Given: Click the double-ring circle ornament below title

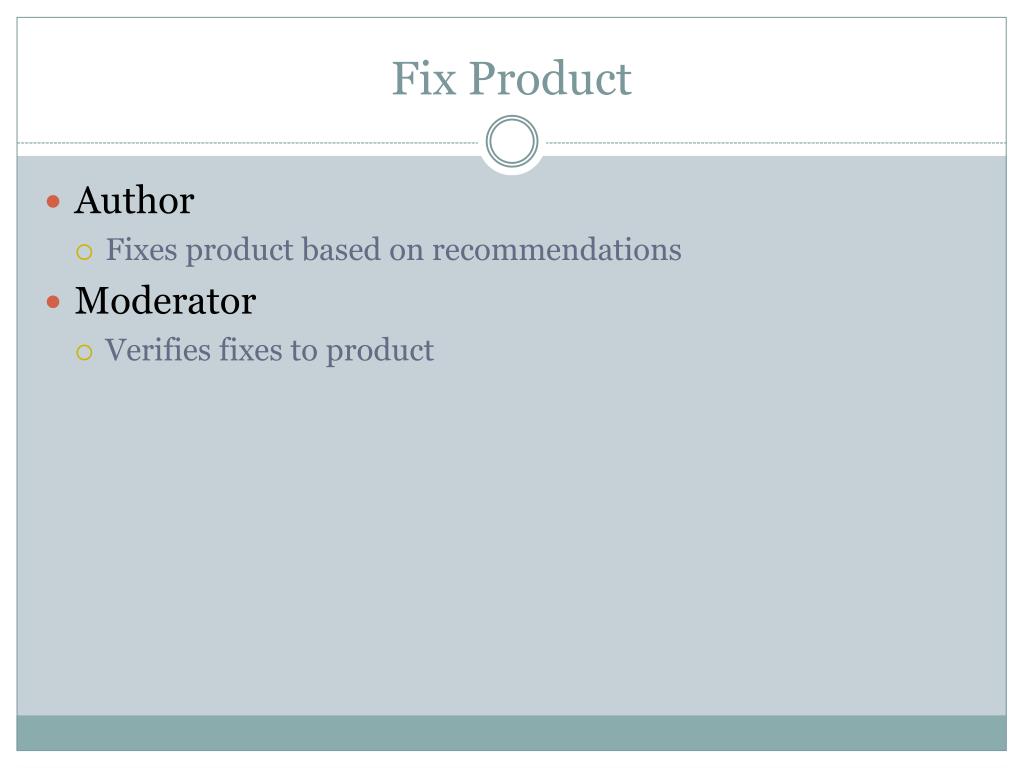Looking at the screenshot, I should click(x=512, y=141).
